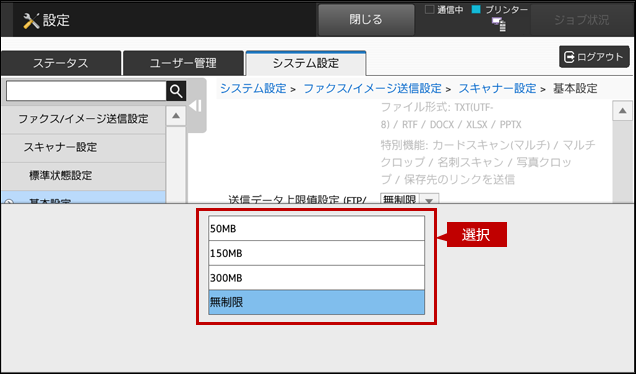Open the ファクス/イメージ送信設定 breadcrumb link
The width and height of the screenshot is (636, 374).
click(x=372, y=88)
